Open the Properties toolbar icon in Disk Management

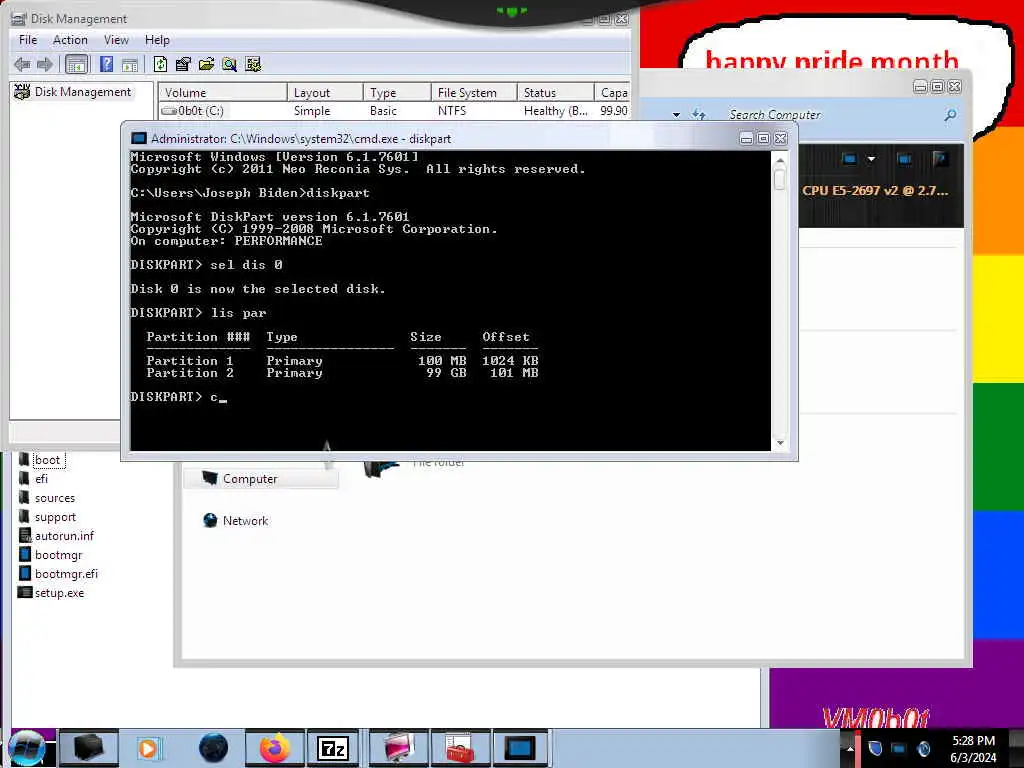[184, 64]
